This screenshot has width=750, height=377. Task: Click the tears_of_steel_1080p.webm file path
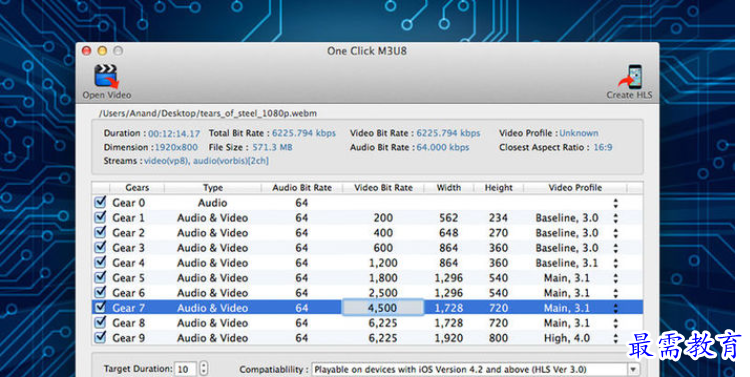[x=208, y=113]
